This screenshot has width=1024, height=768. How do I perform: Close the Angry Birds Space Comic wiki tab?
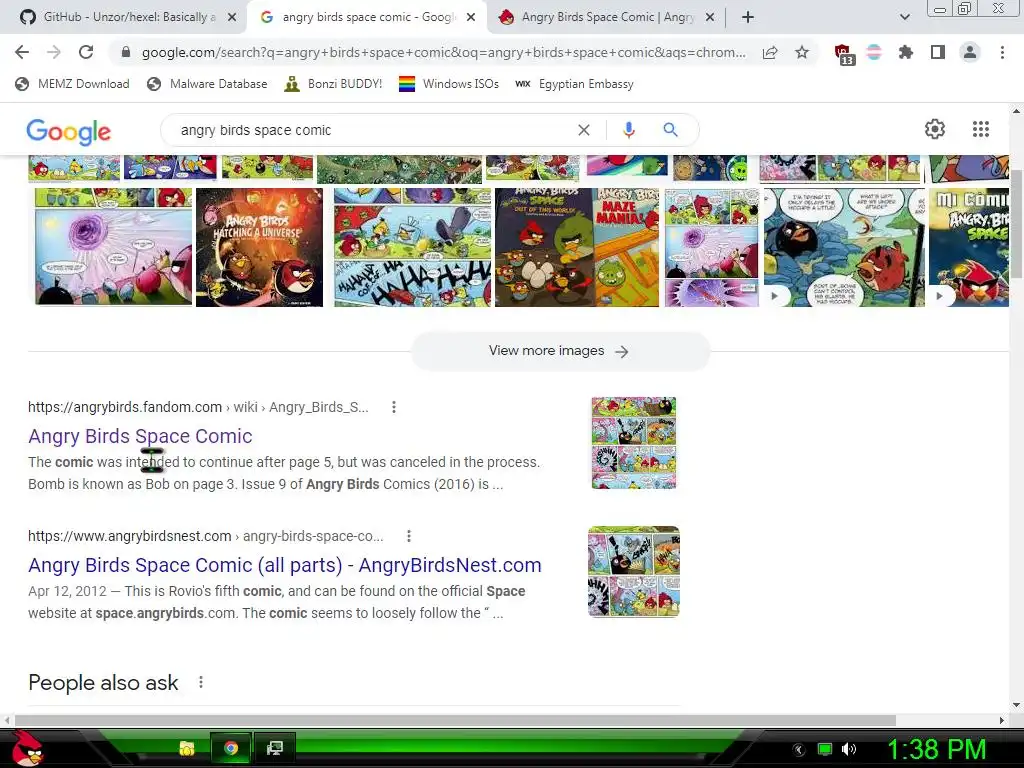[711, 18]
